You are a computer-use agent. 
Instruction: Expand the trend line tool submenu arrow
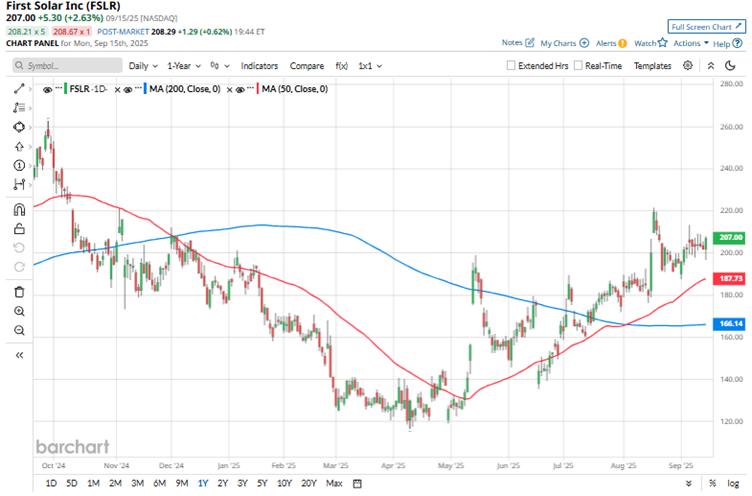point(30,89)
